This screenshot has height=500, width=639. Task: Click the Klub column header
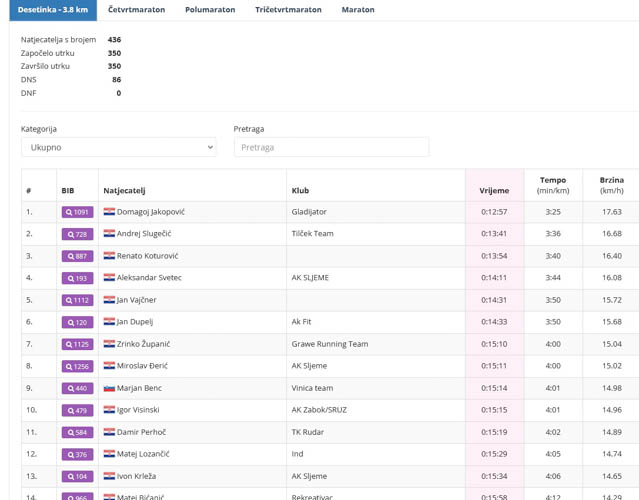pos(300,190)
